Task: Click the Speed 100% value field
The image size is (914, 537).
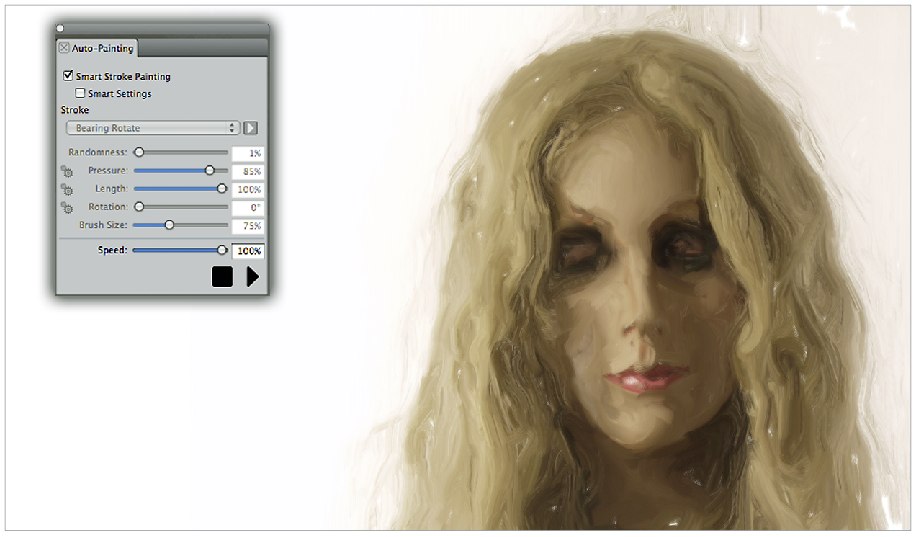Action: click(x=248, y=251)
